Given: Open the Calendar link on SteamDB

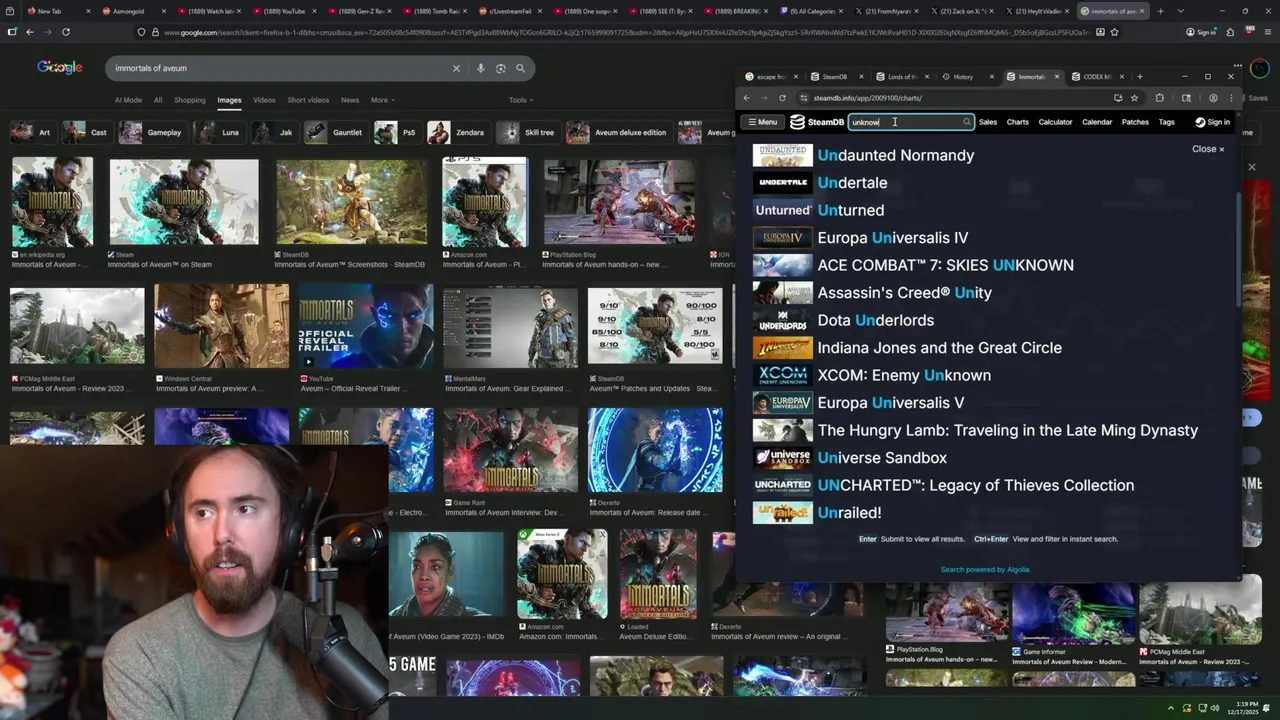Looking at the screenshot, I should [x=1097, y=122].
